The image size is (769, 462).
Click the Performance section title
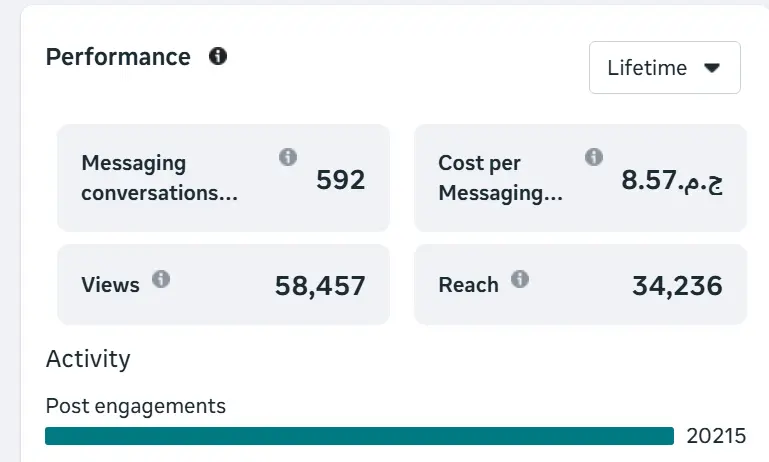point(118,57)
